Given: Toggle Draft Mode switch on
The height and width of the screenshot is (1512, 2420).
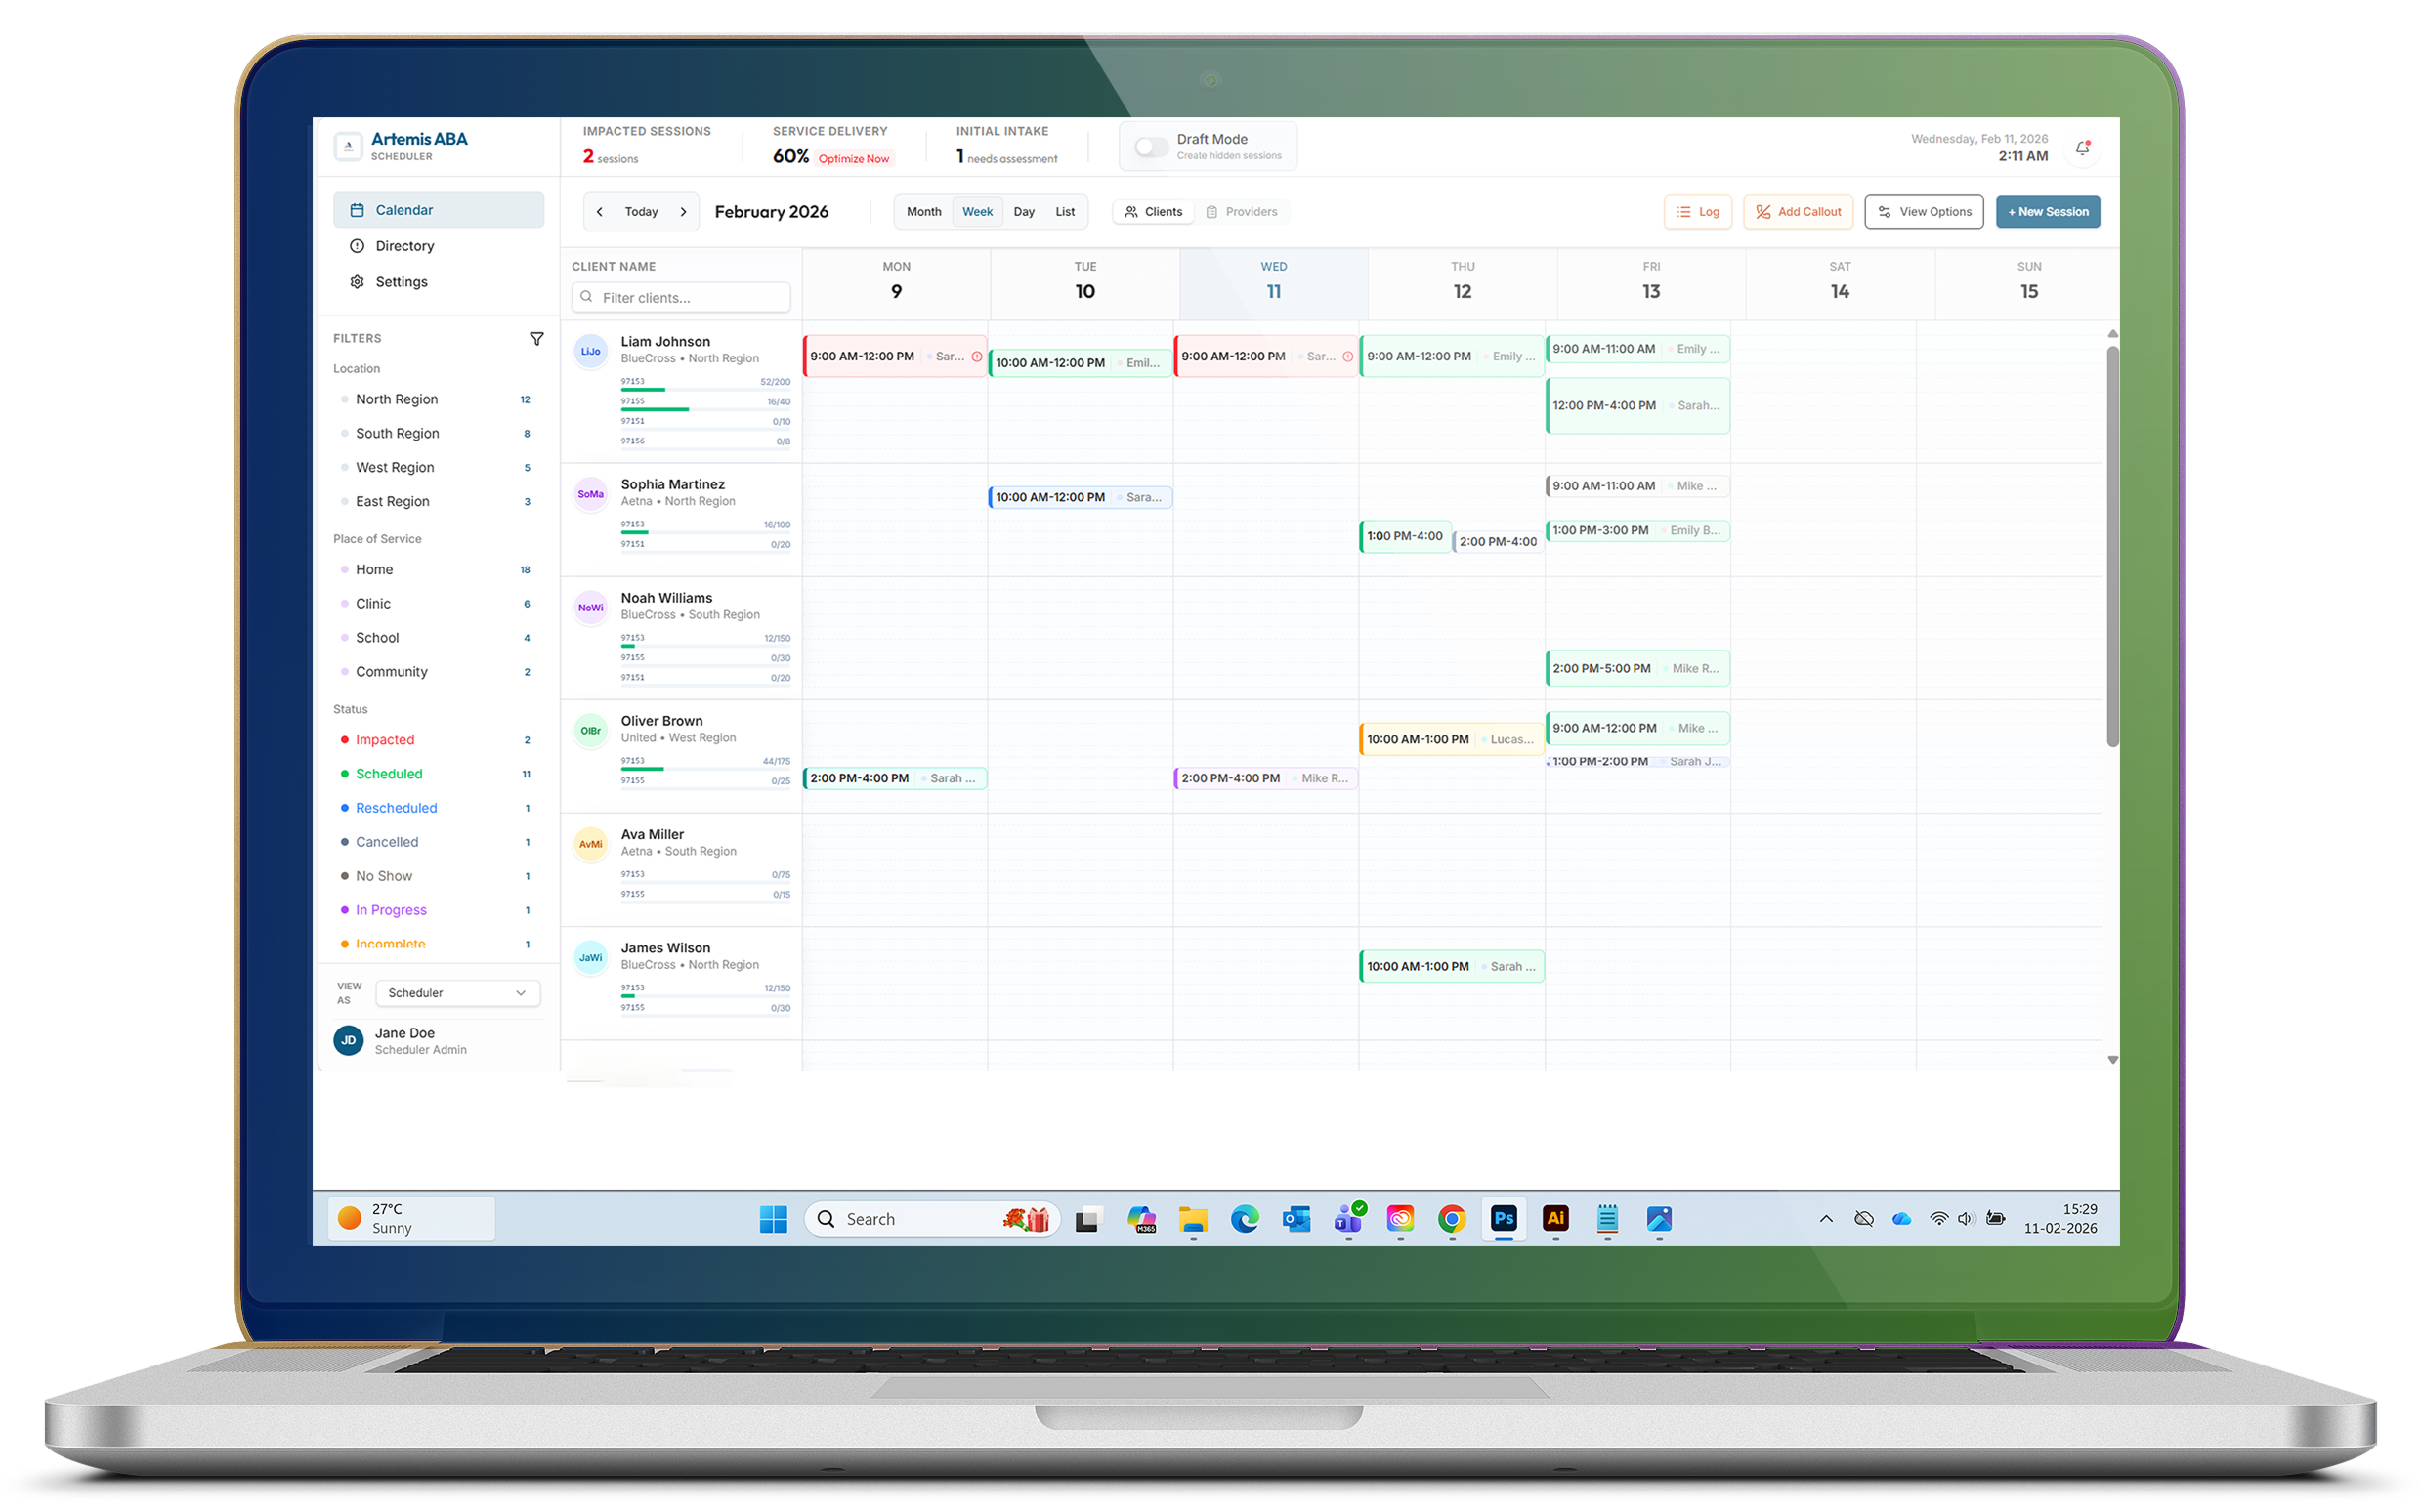Looking at the screenshot, I should (1151, 147).
